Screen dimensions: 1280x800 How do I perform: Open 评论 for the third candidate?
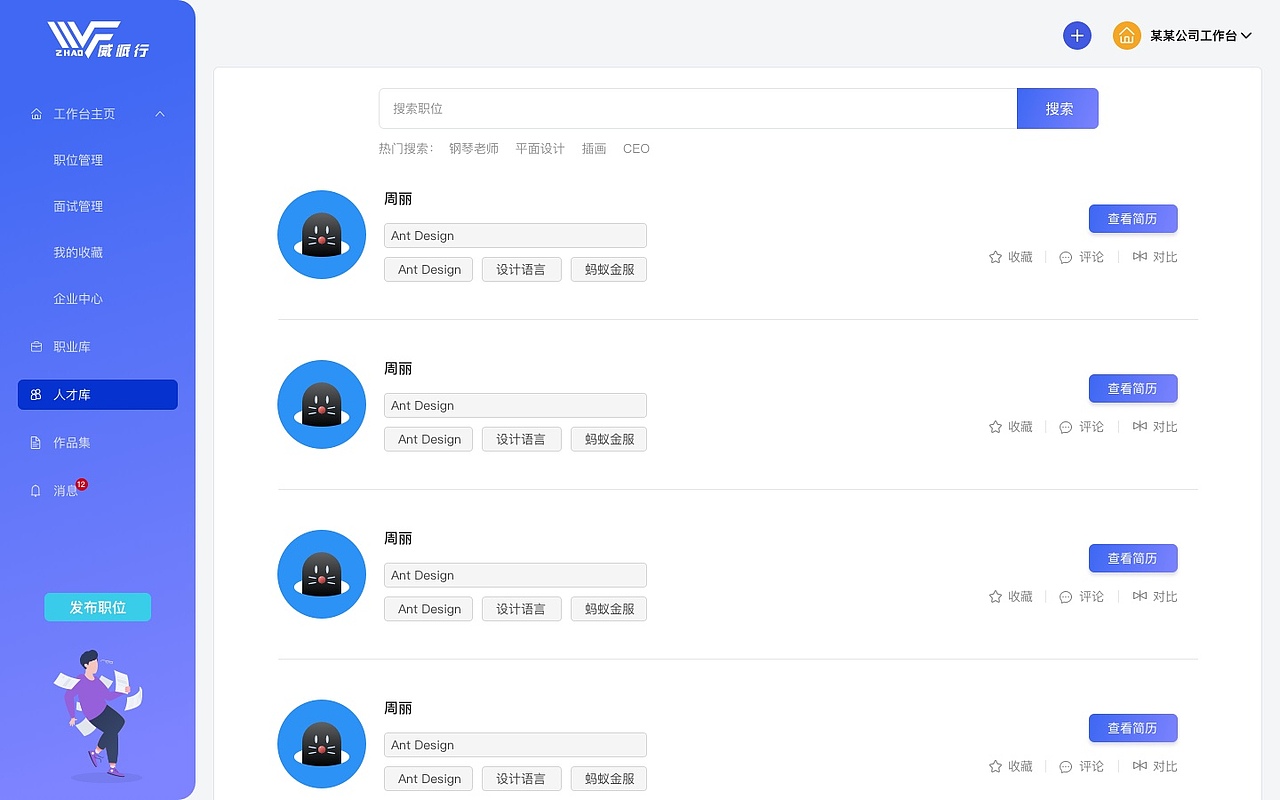coord(1081,597)
